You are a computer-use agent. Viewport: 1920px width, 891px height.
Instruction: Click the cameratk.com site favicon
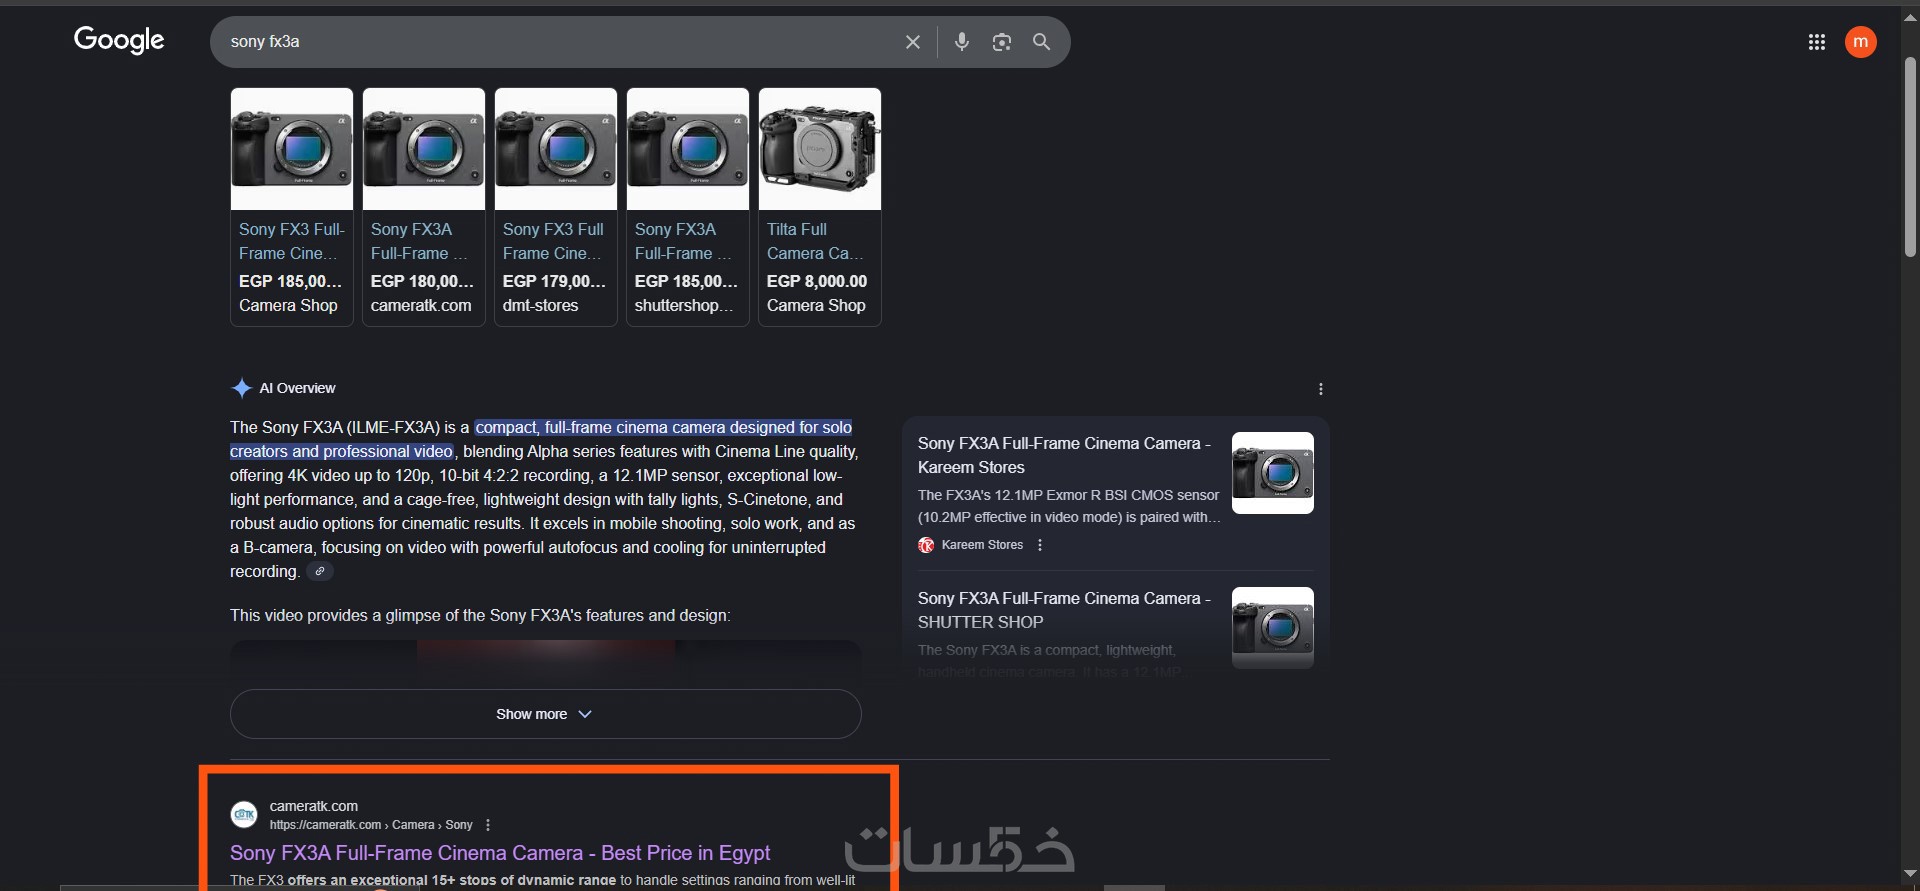(x=244, y=815)
